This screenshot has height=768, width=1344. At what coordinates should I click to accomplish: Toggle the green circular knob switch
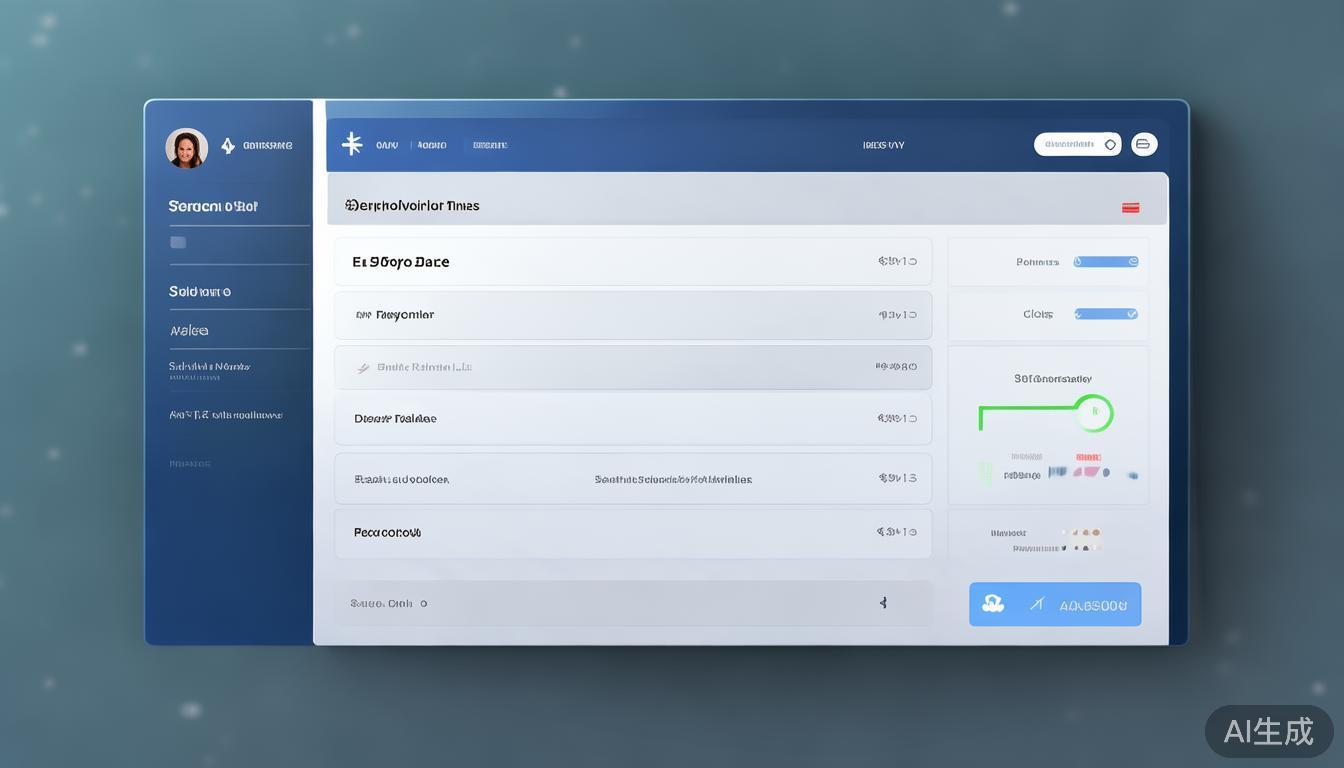(1095, 412)
